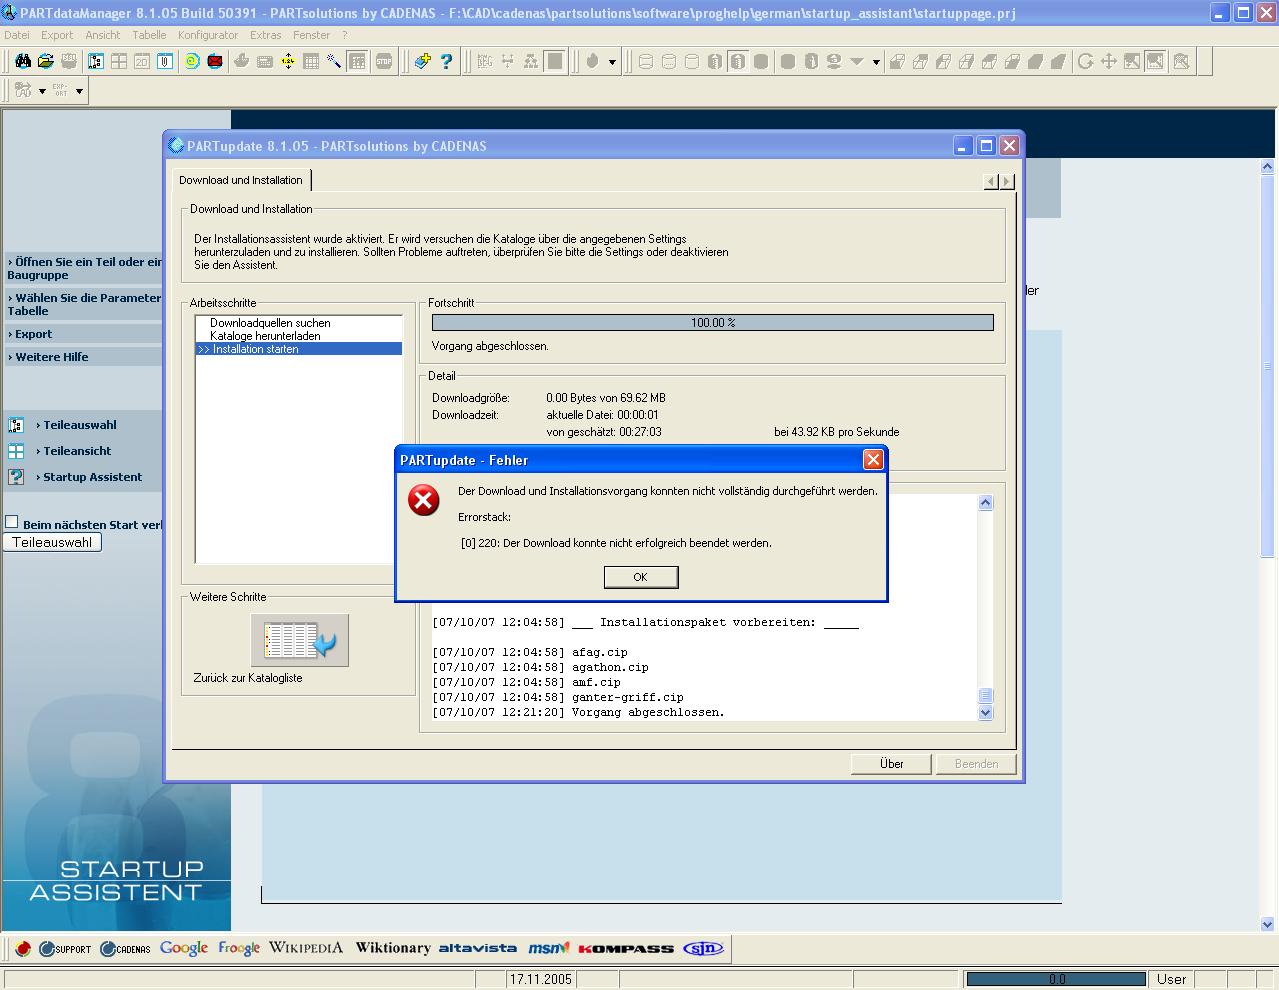Click the Teileauswahl button in left panel
Image resolution: width=1279 pixels, height=990 pixels.
(52, 542)
